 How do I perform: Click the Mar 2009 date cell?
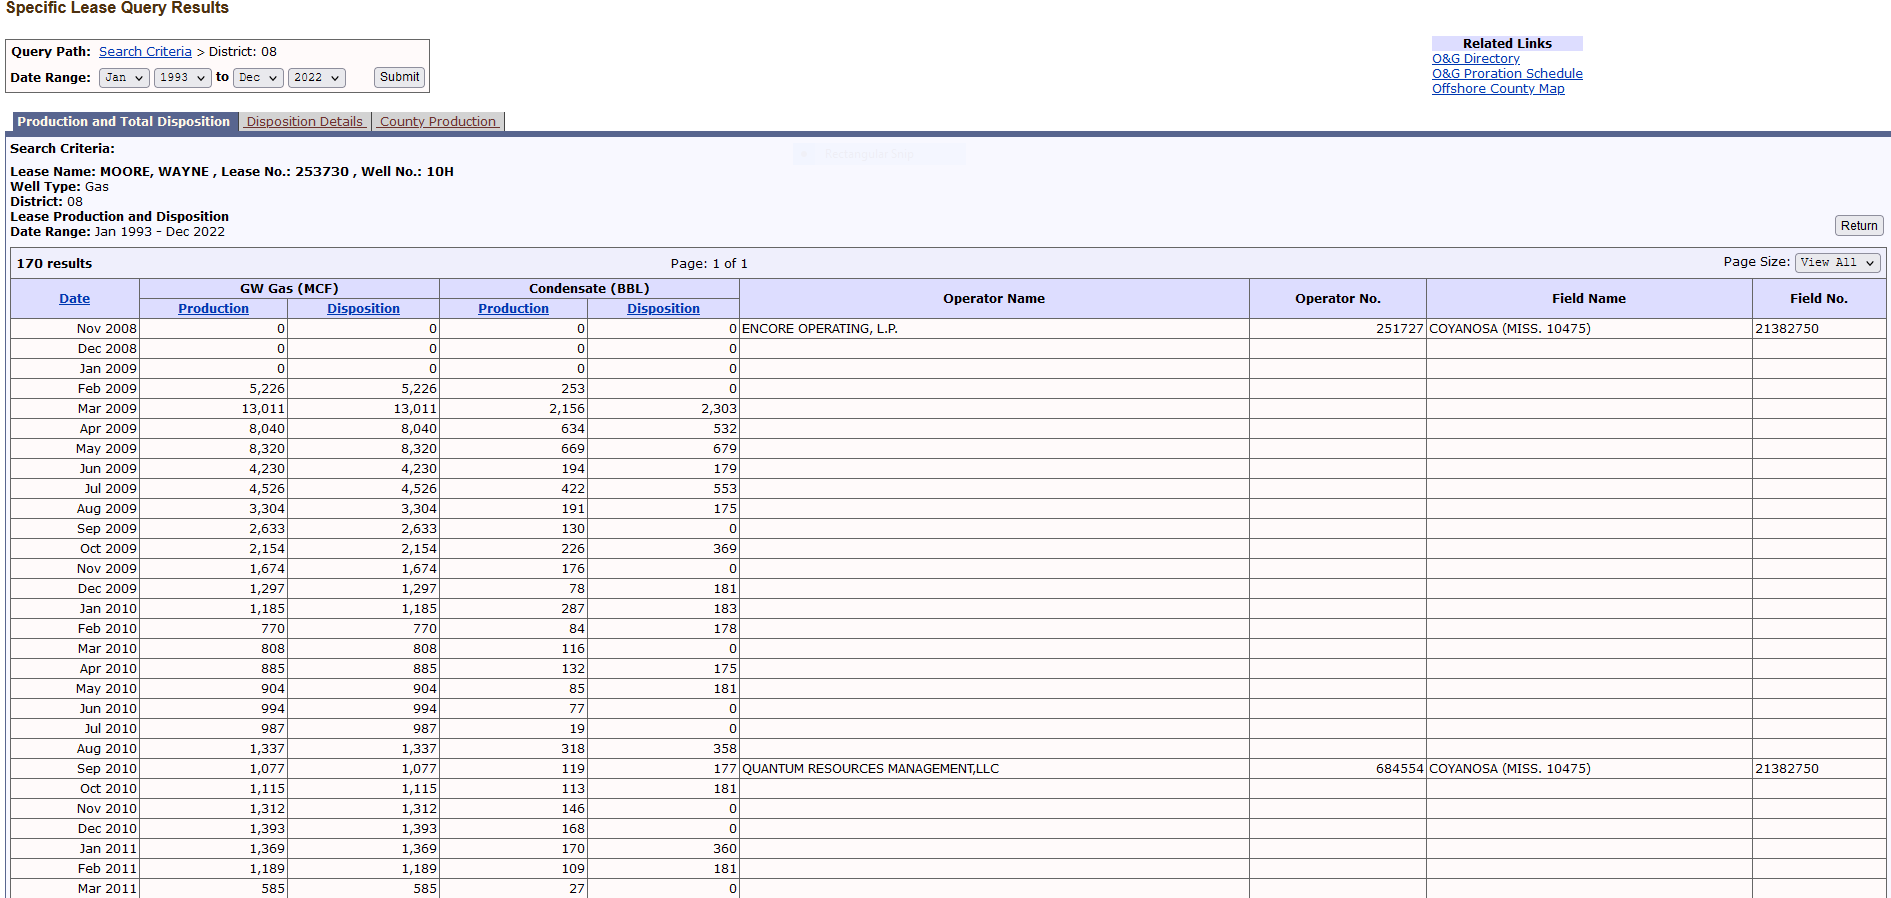click(x=75, y=409)
